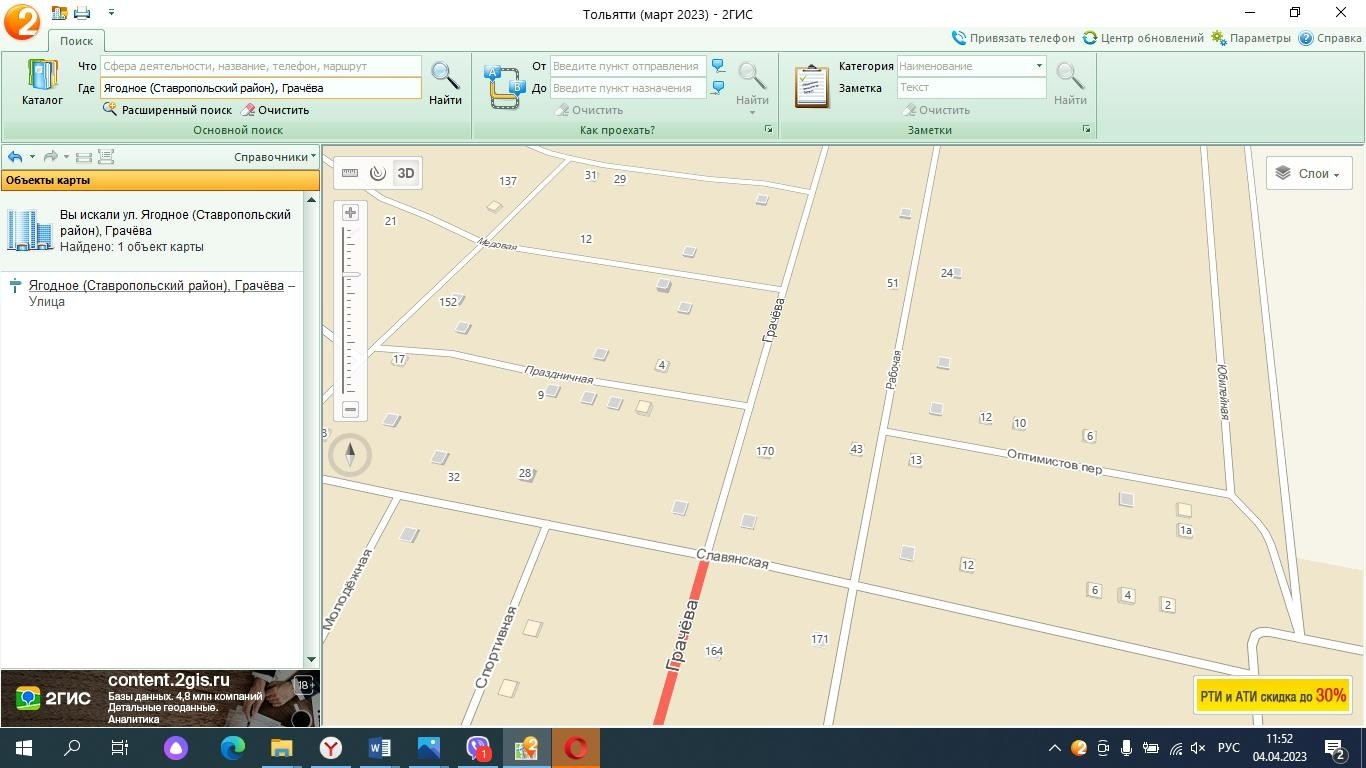This screenshot has height=768, width=1366.
Task: Toggle the expanded list view in the results panel
Action: pos(106,157)
